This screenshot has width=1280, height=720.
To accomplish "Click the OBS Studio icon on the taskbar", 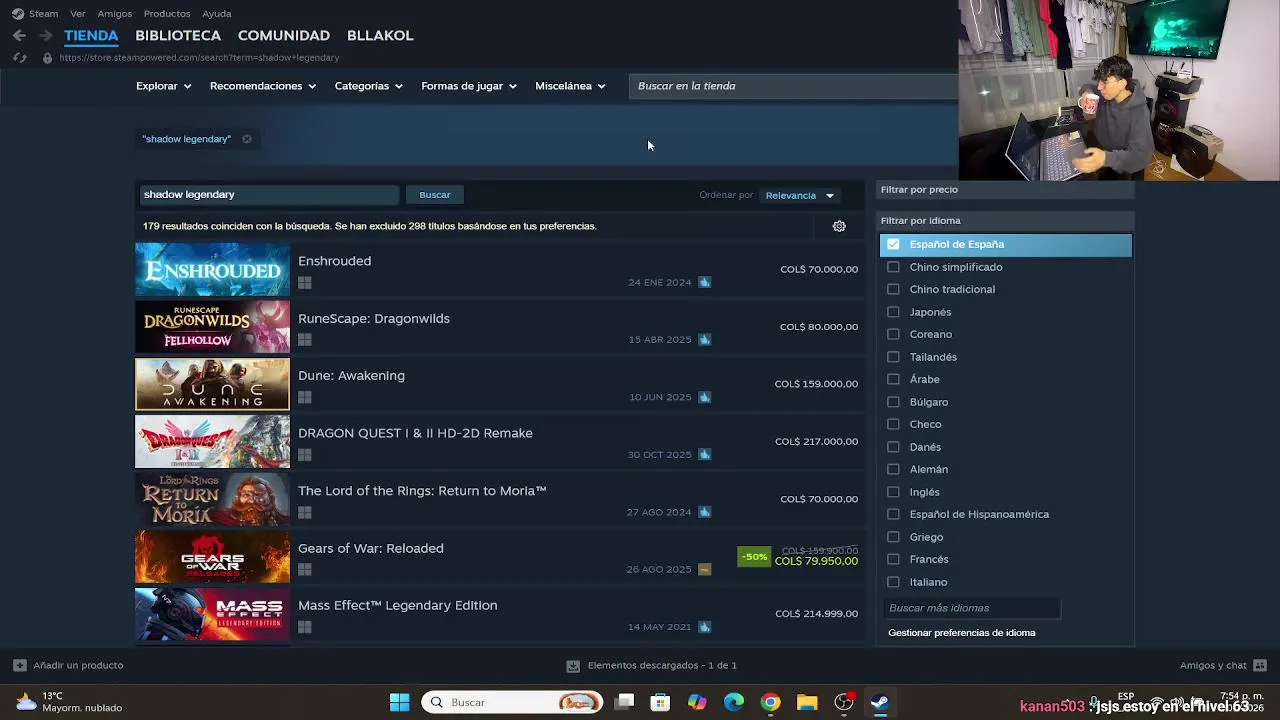I will pos(844,702).
